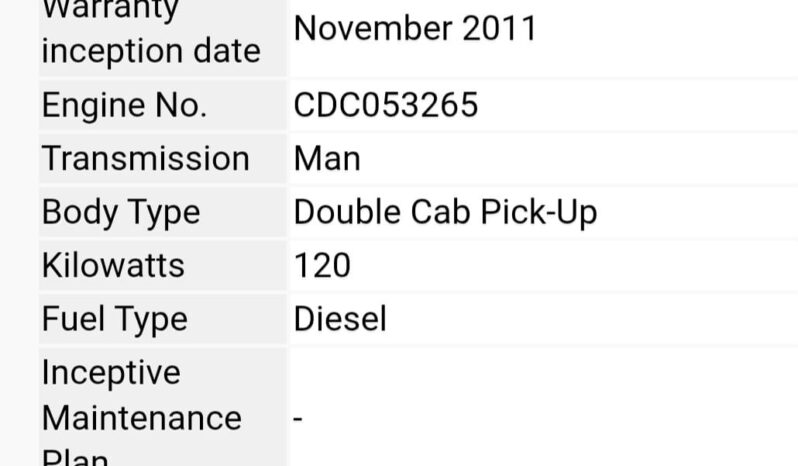
Task: Click the Transmission label cell
Action: (x=163, y=159)
